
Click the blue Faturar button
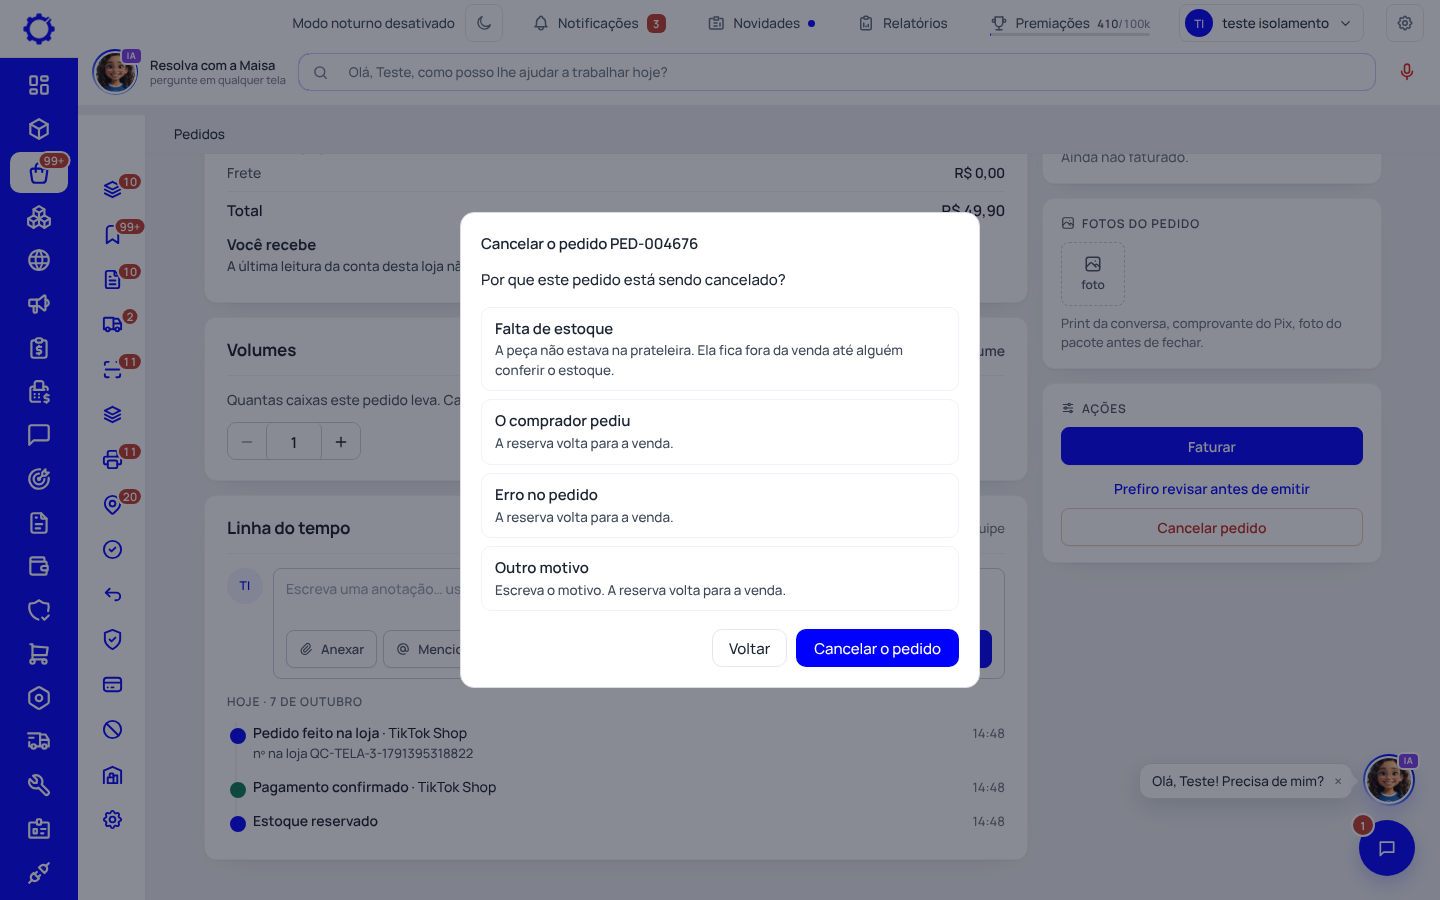point(1212,446)
